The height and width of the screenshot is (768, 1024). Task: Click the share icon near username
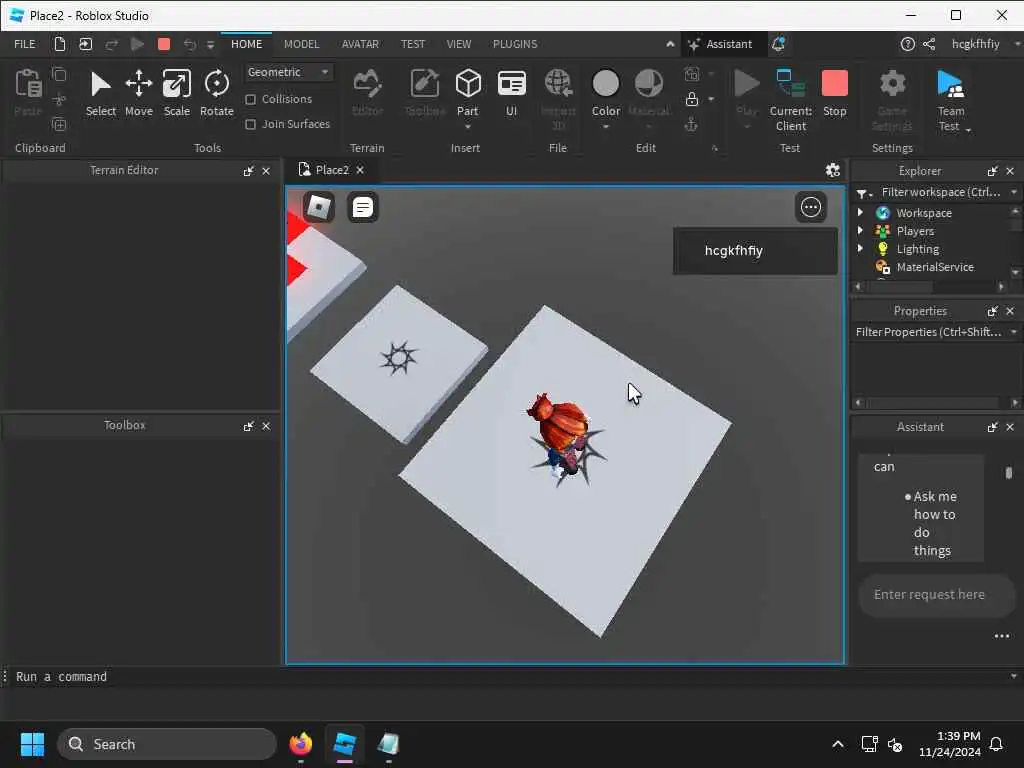click(x=929, y=44)
